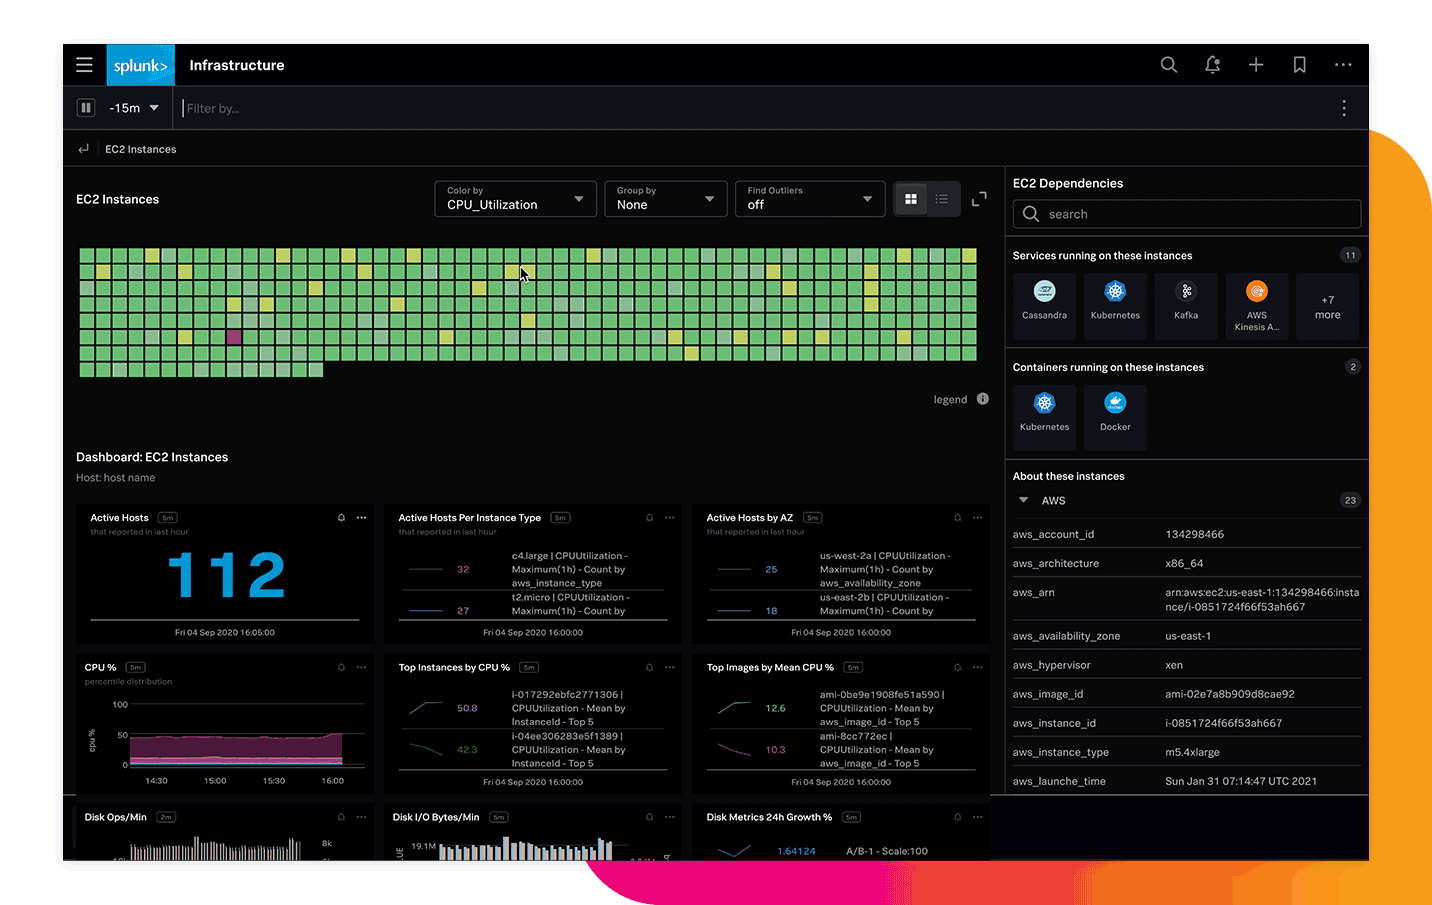Click the us-west-2a series value 25
1432x905 pixels.
point(771,569)
